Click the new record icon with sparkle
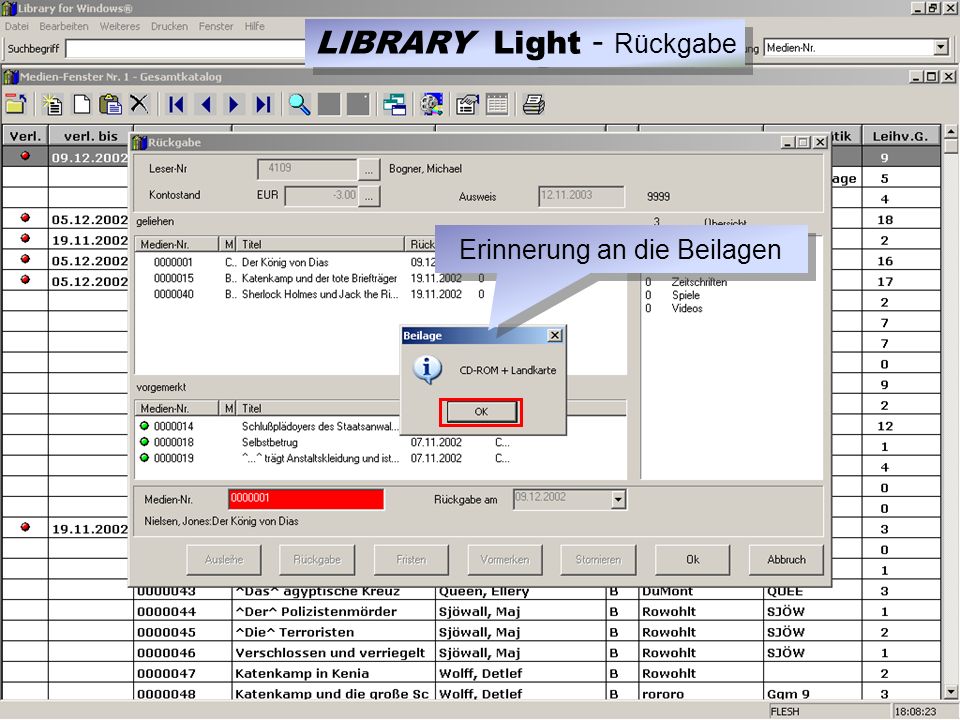The width and height of the screenshot is (960, 720). [x=53, y=104]
